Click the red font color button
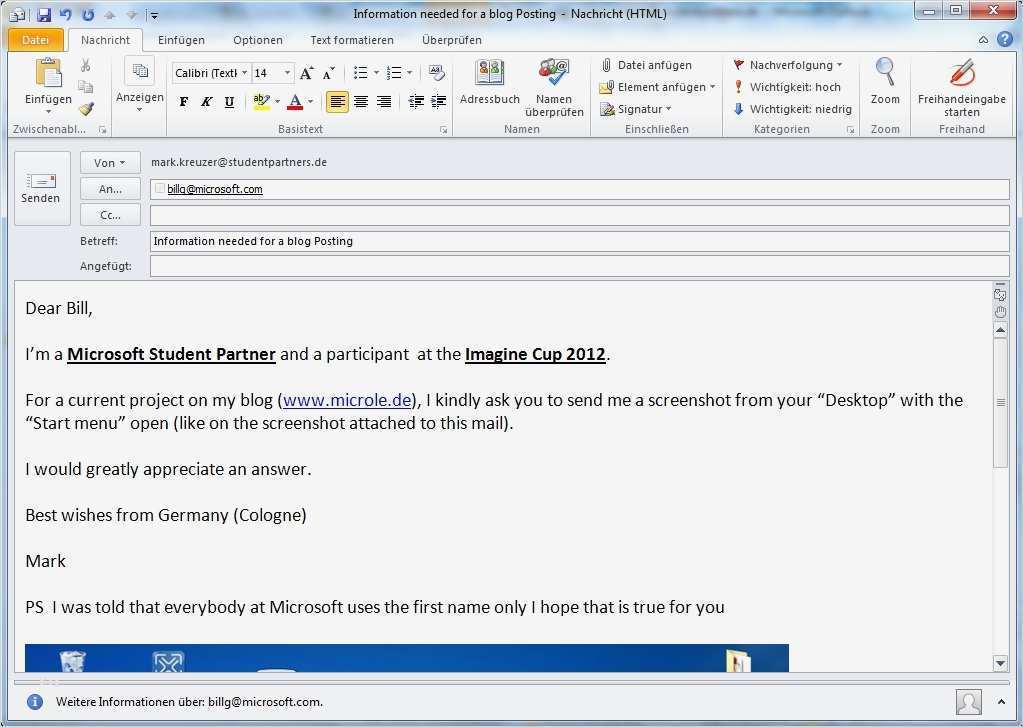This screenshot has width=1023, height=727. pyautogui.click(x=295, y=102)
